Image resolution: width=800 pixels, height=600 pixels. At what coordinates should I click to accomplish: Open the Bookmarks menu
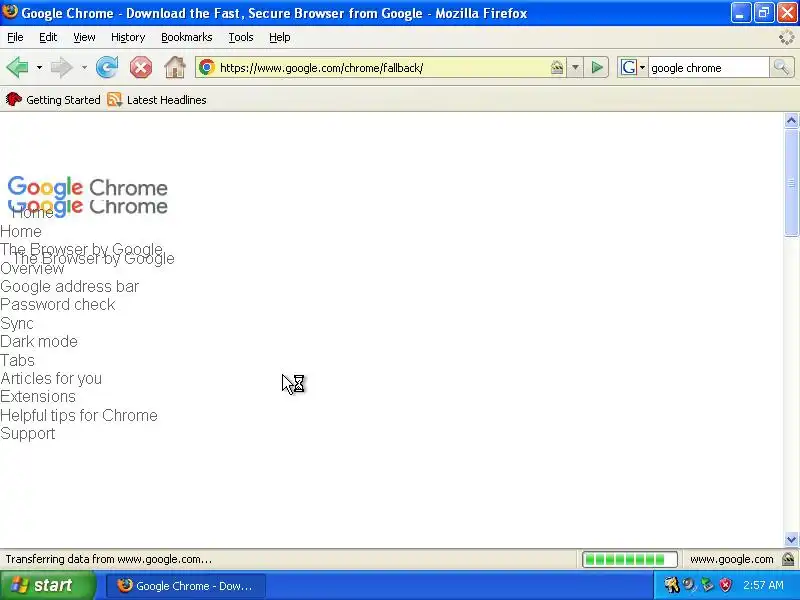(187, 37)
